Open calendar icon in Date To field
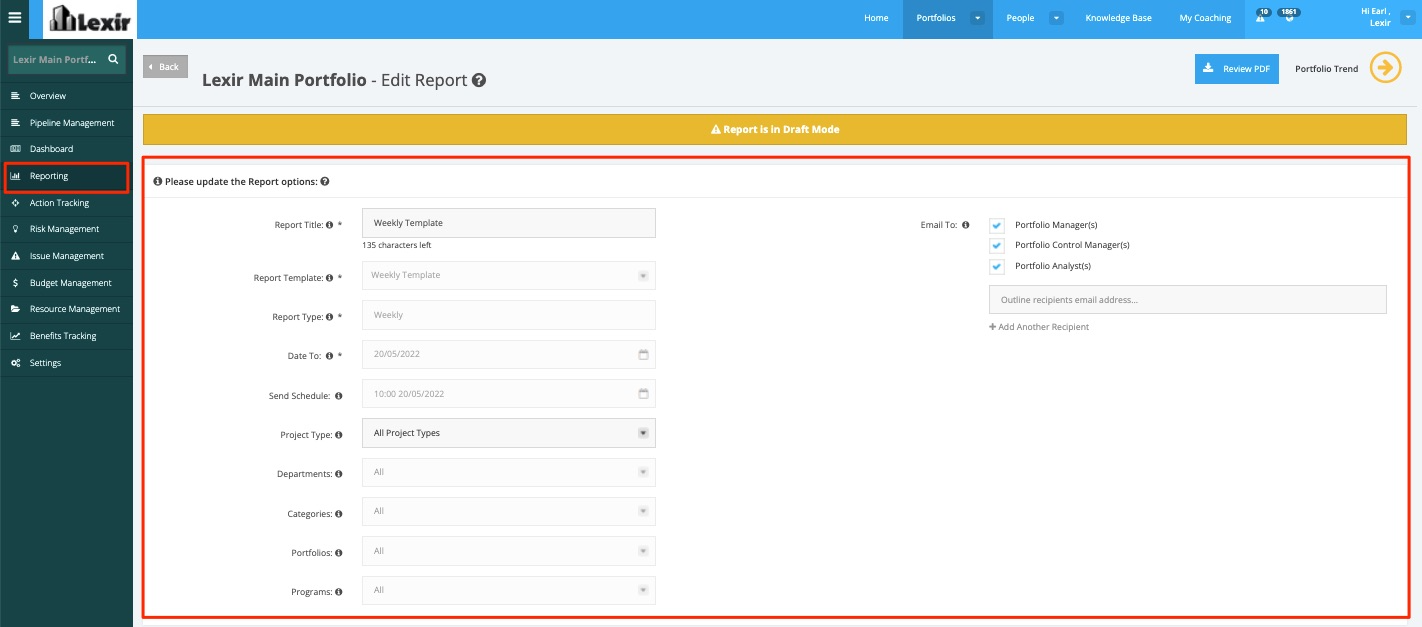This screenshot has height=627, width=1422. click(643, 355)
